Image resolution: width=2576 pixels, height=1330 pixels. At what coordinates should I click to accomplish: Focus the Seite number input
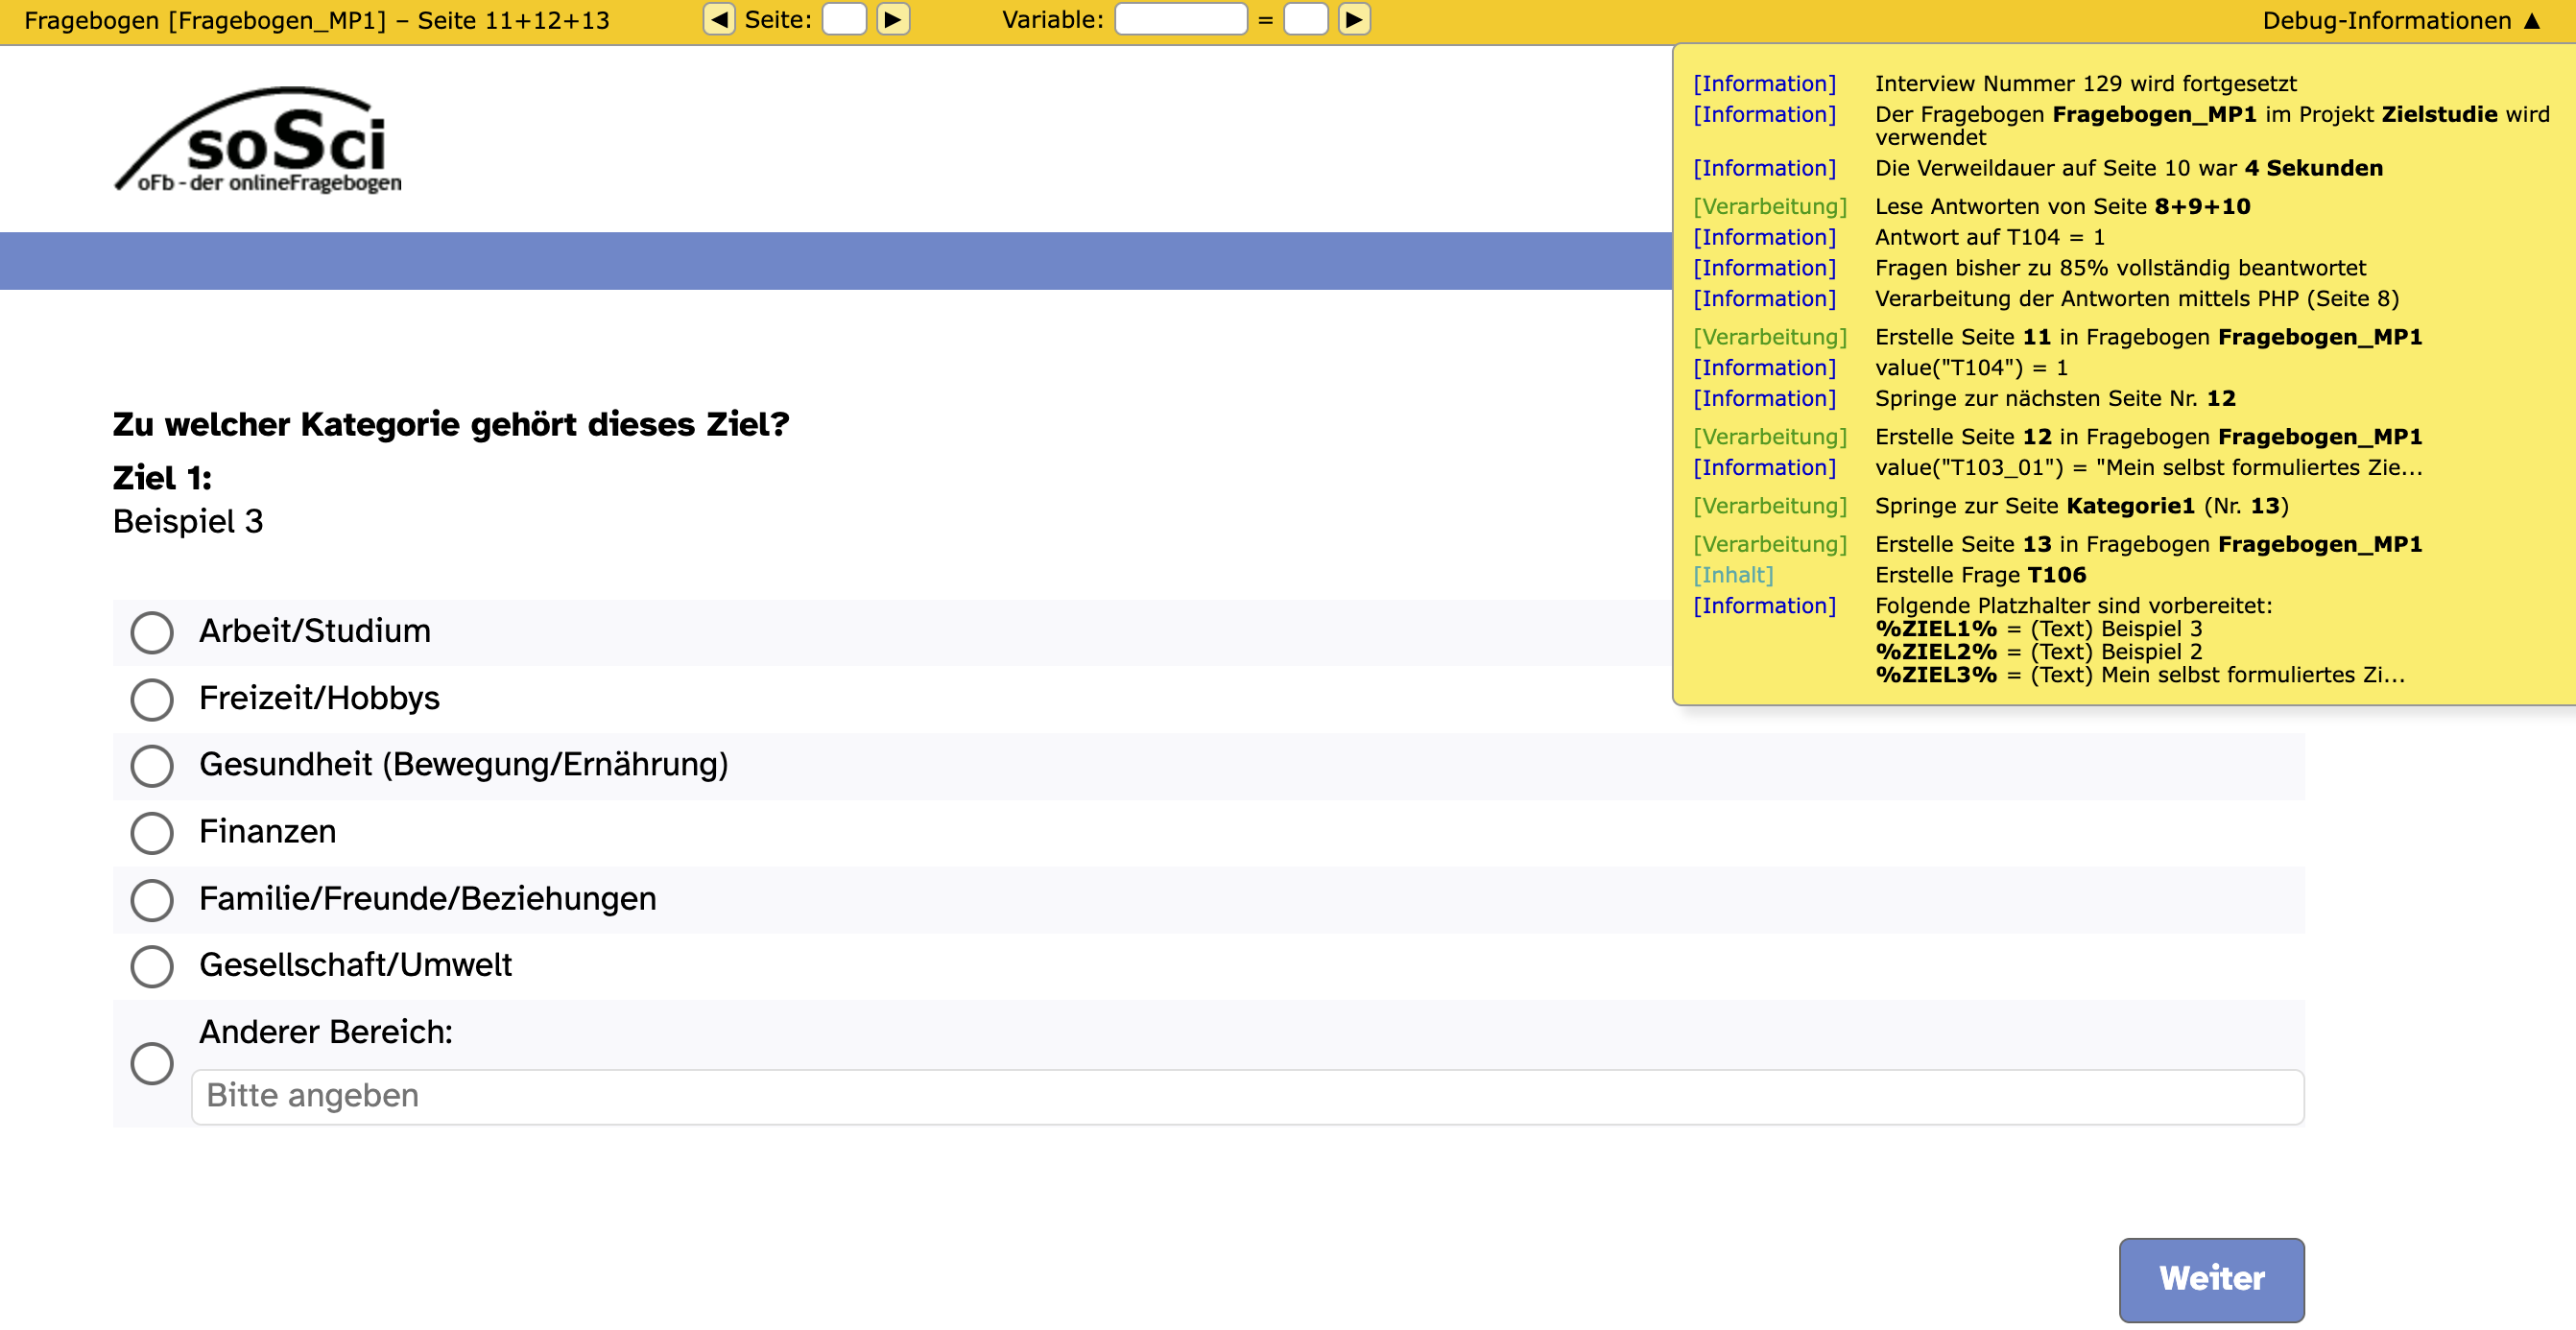click(x=844, y=19)
